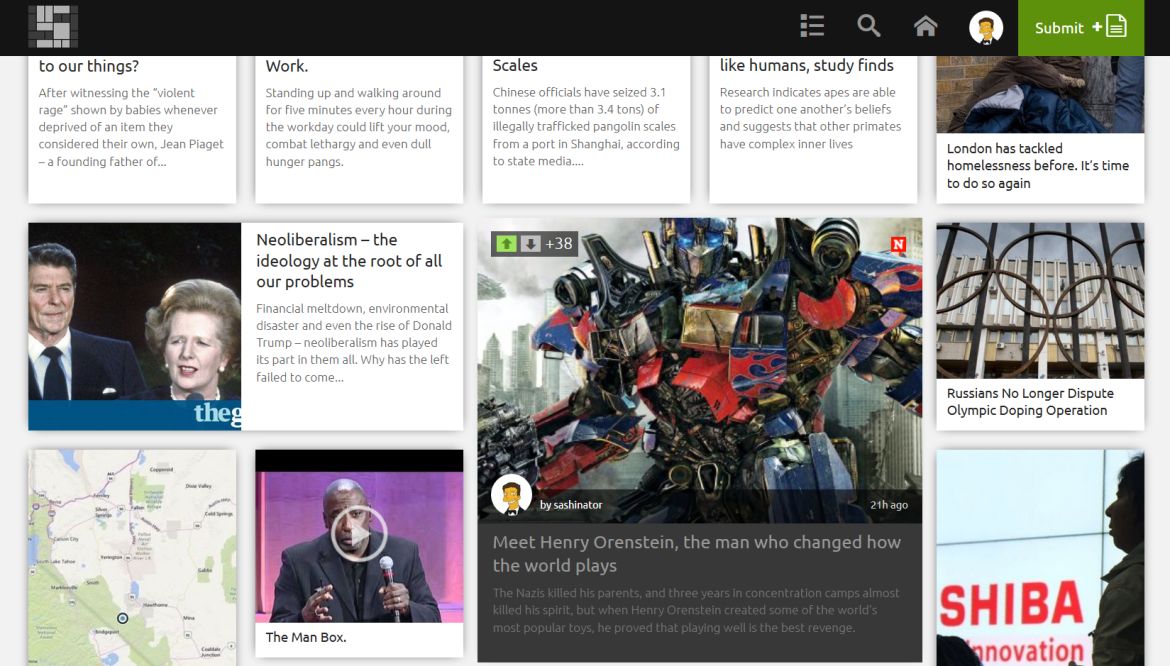The width and height of the screenshot is (1170, 666).
Task: Open London homelessness article title
Action: click(1037, 166)
